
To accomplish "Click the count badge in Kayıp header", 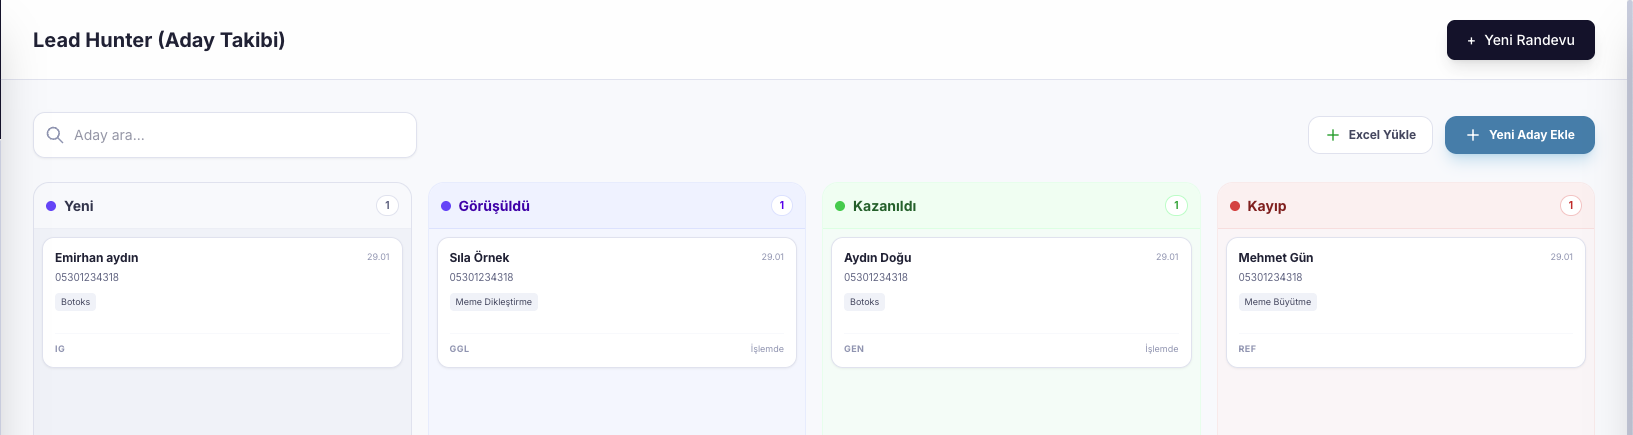I will (1571, 205).
